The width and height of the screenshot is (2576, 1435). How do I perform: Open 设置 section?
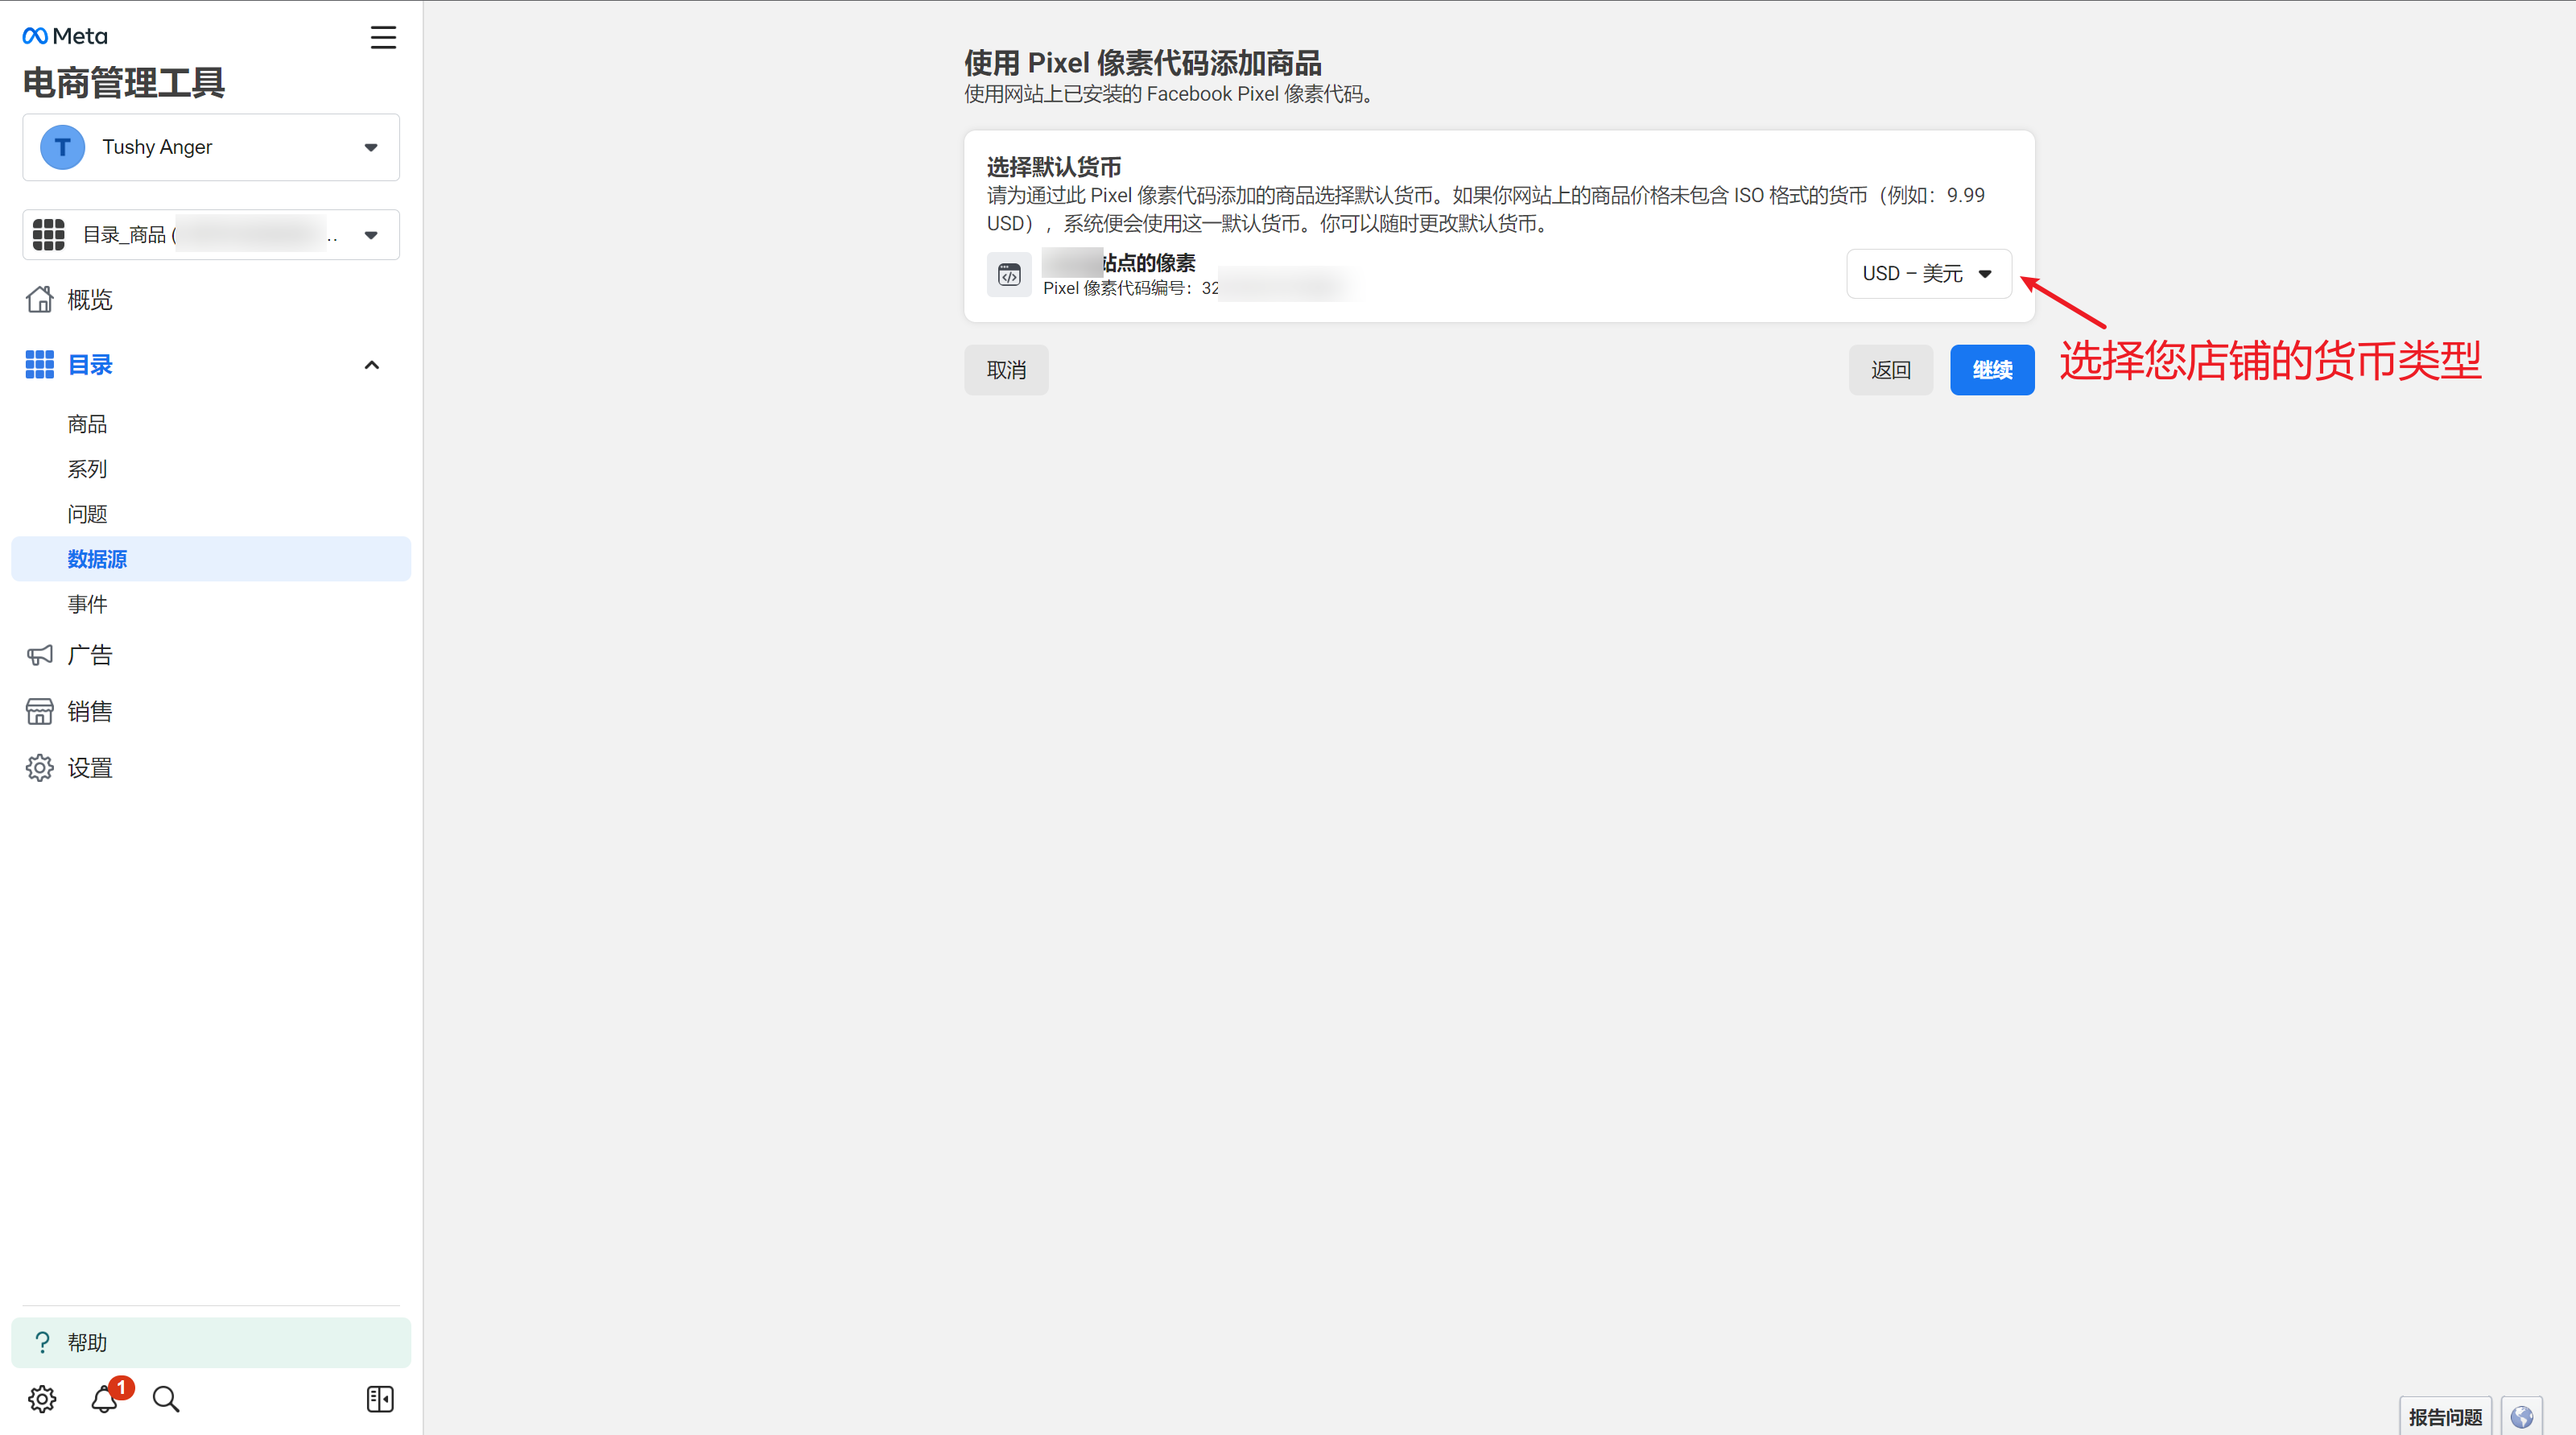coord(90,768)
